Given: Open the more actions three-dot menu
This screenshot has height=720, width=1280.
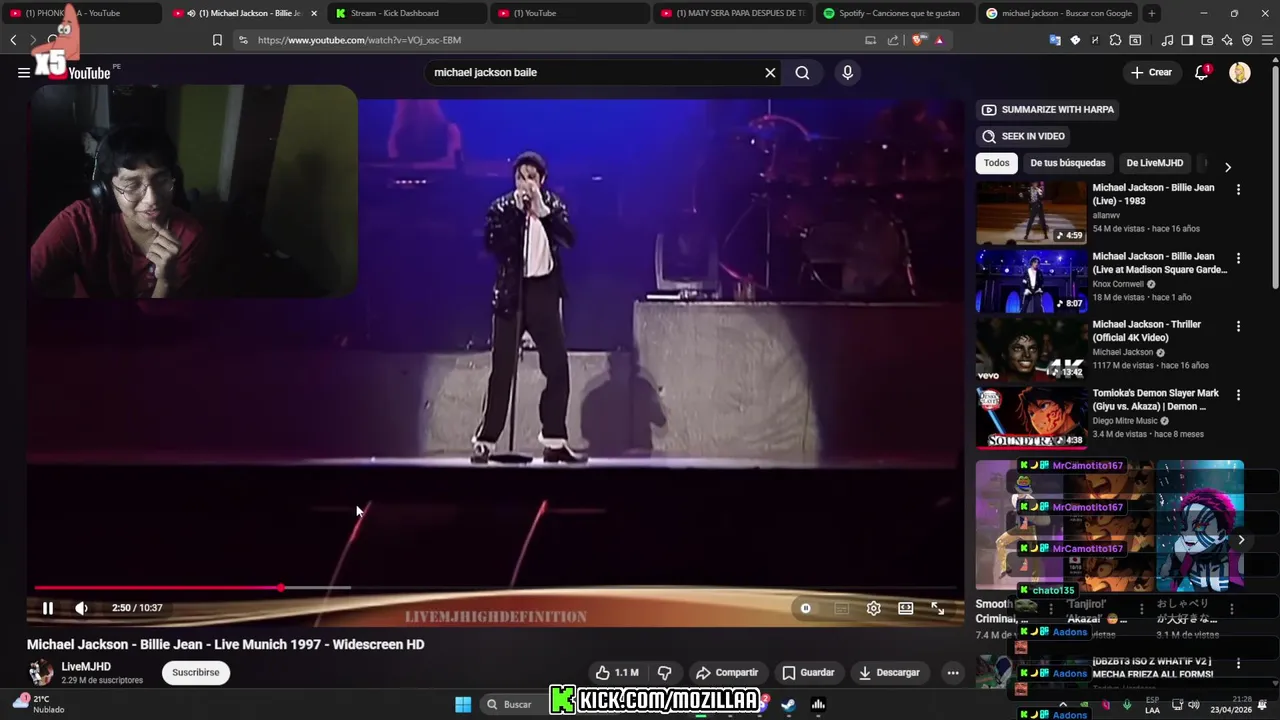Looking at the screenshot, I should click(x=953, y=673).
